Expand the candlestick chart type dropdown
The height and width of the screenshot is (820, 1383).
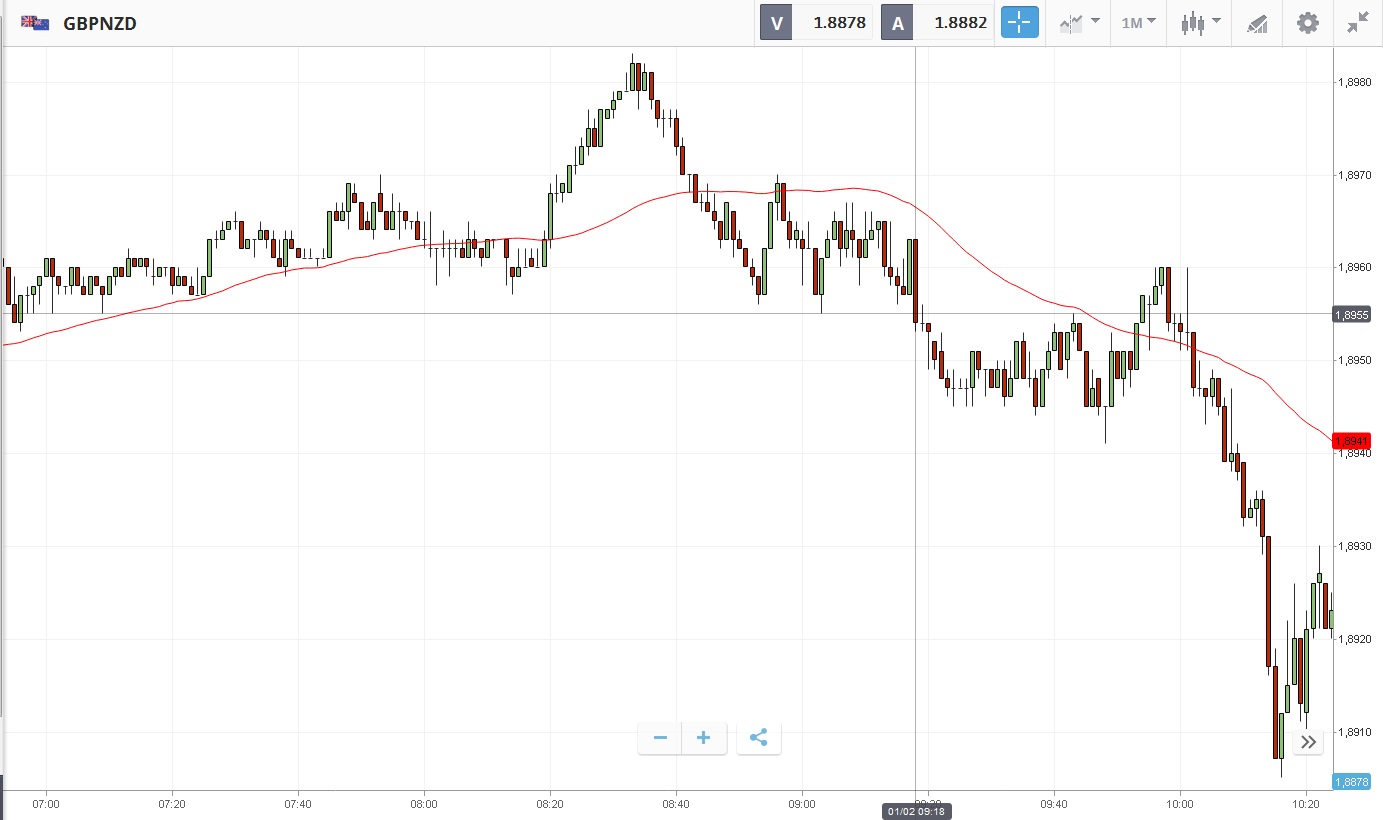click(1200, 23)
